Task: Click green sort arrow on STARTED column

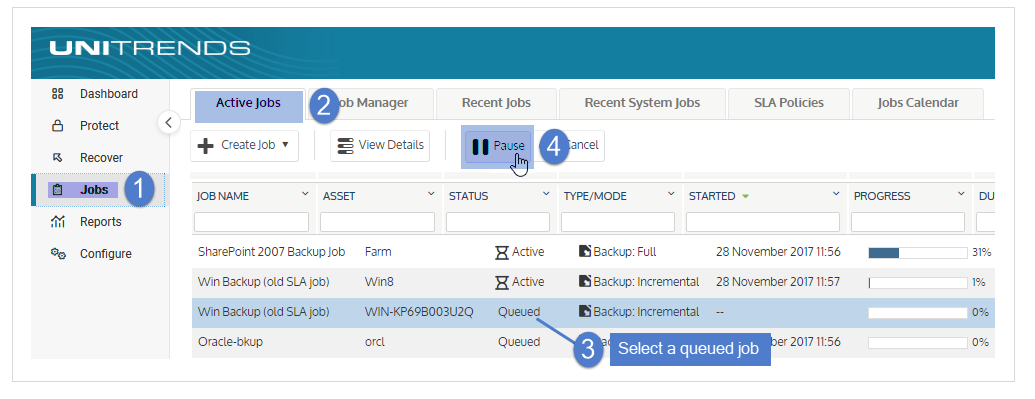Action: pyautogui.click(x=745, y=196)
